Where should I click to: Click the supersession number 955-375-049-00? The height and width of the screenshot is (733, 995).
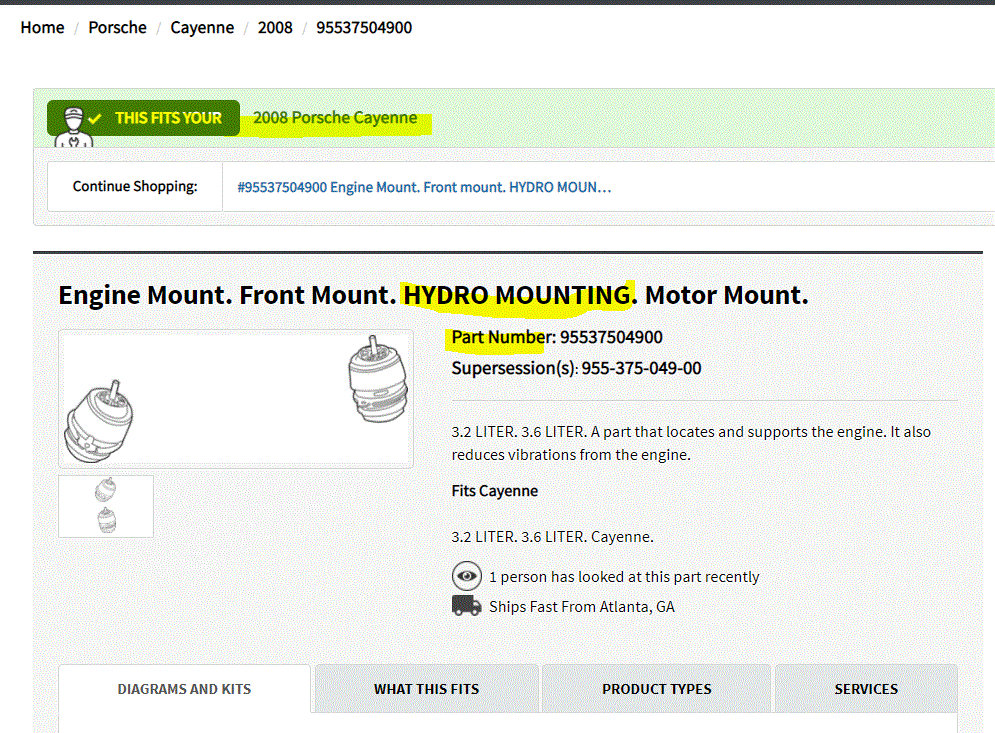click(x=641, y=368)
